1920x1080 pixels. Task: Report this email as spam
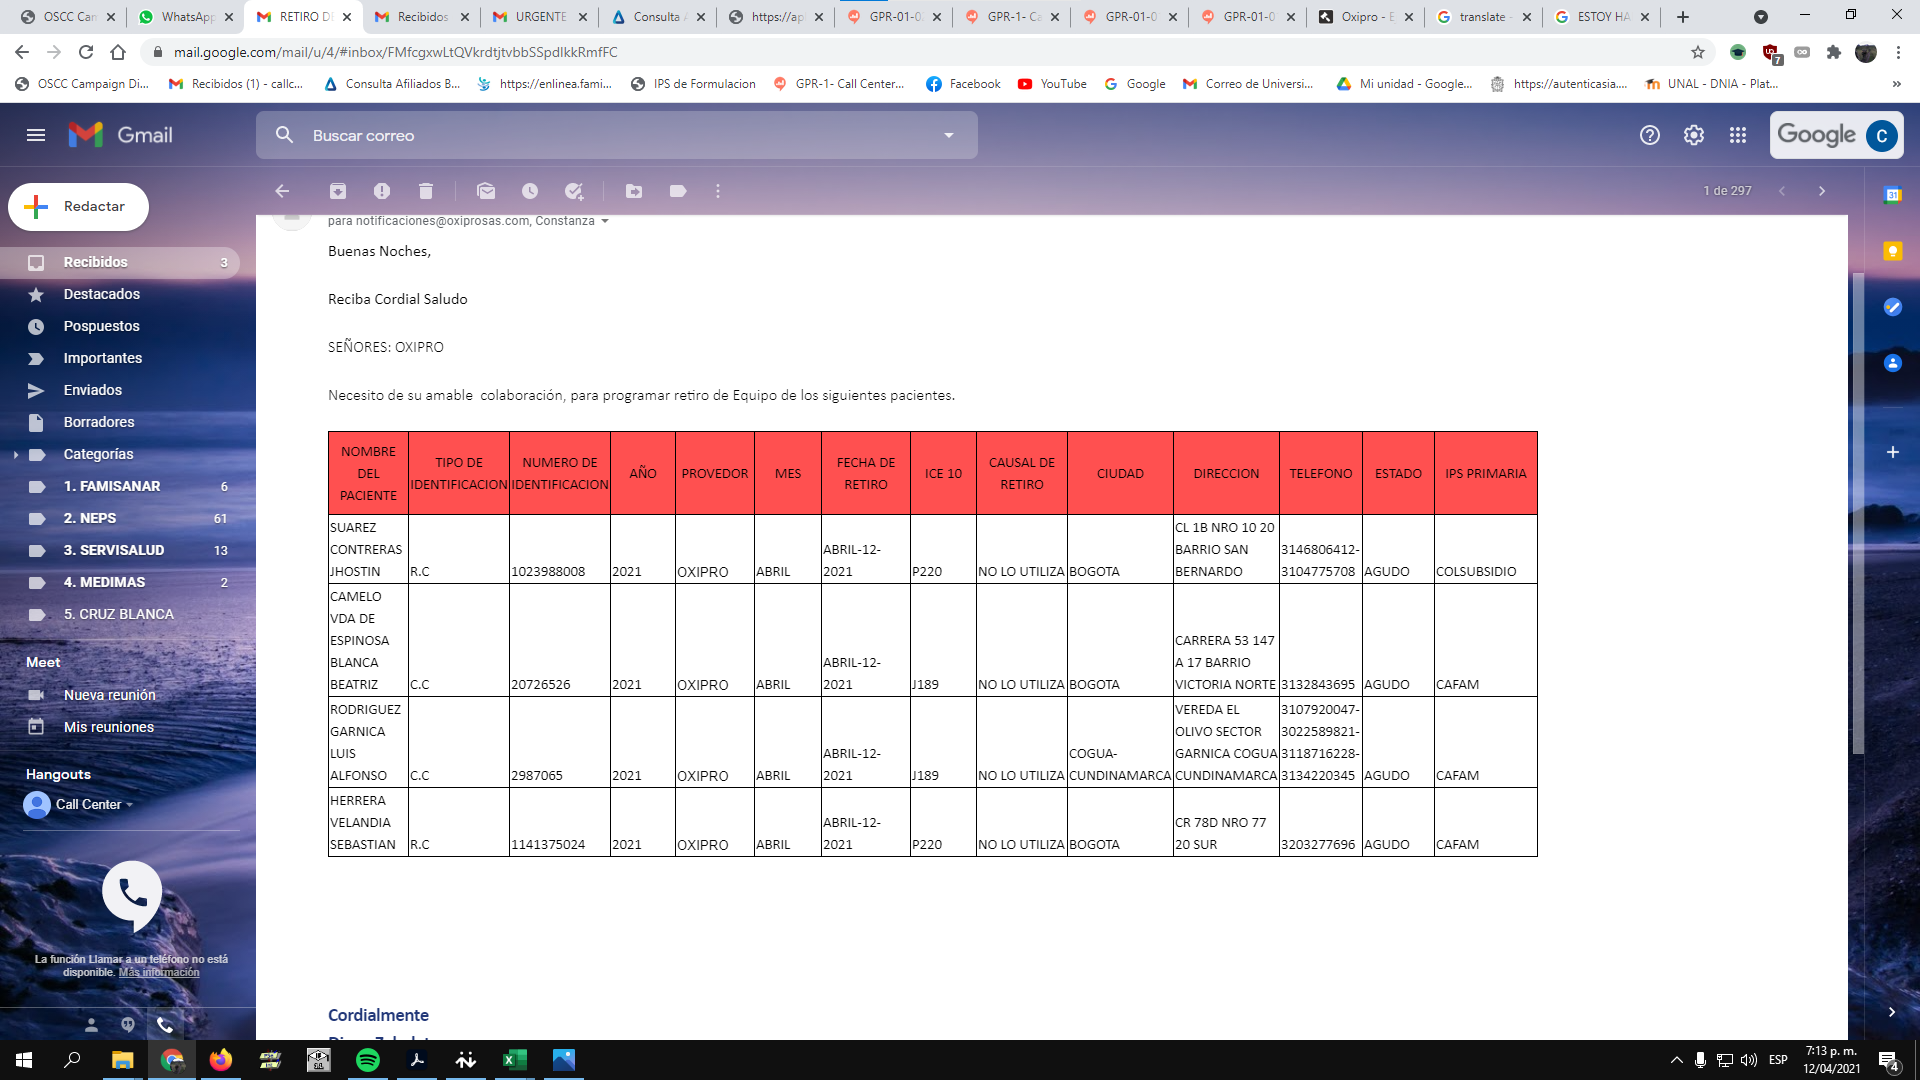coord(382,191)
